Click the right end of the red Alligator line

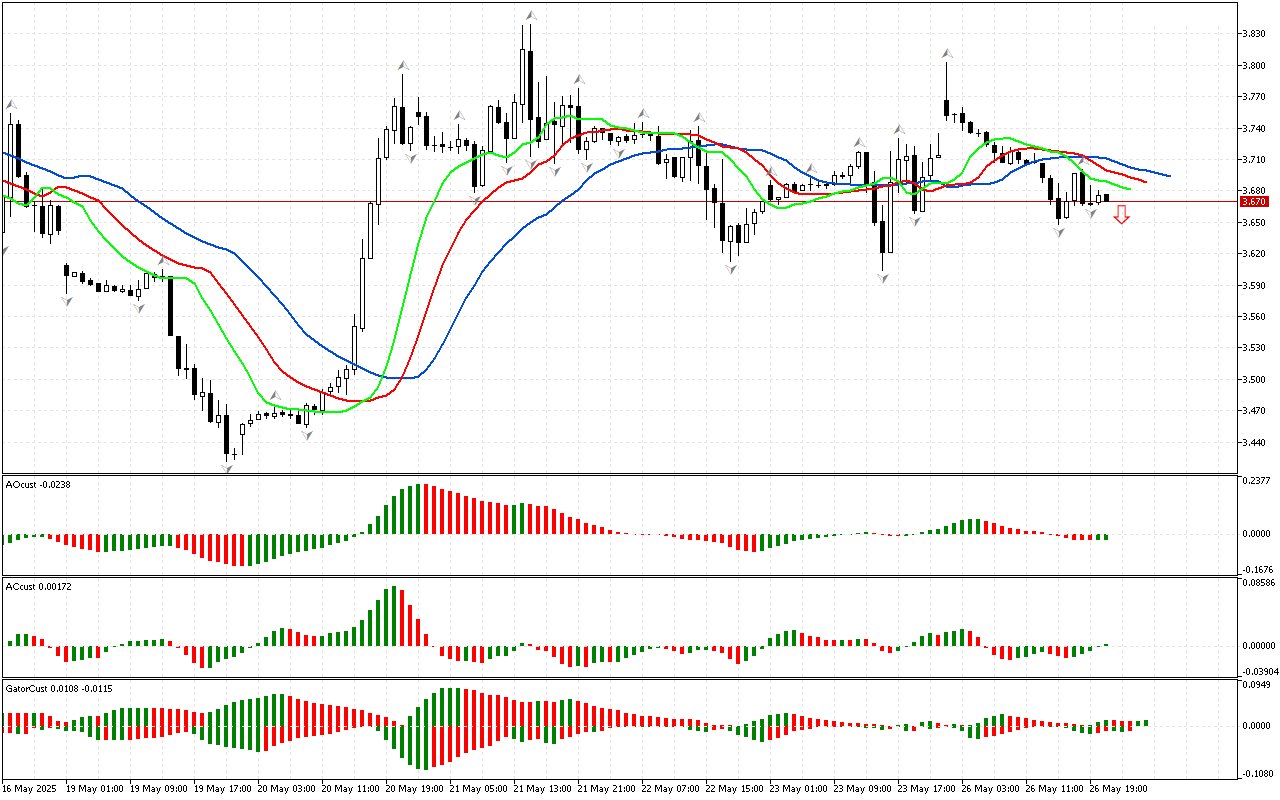pos(1144,183)
